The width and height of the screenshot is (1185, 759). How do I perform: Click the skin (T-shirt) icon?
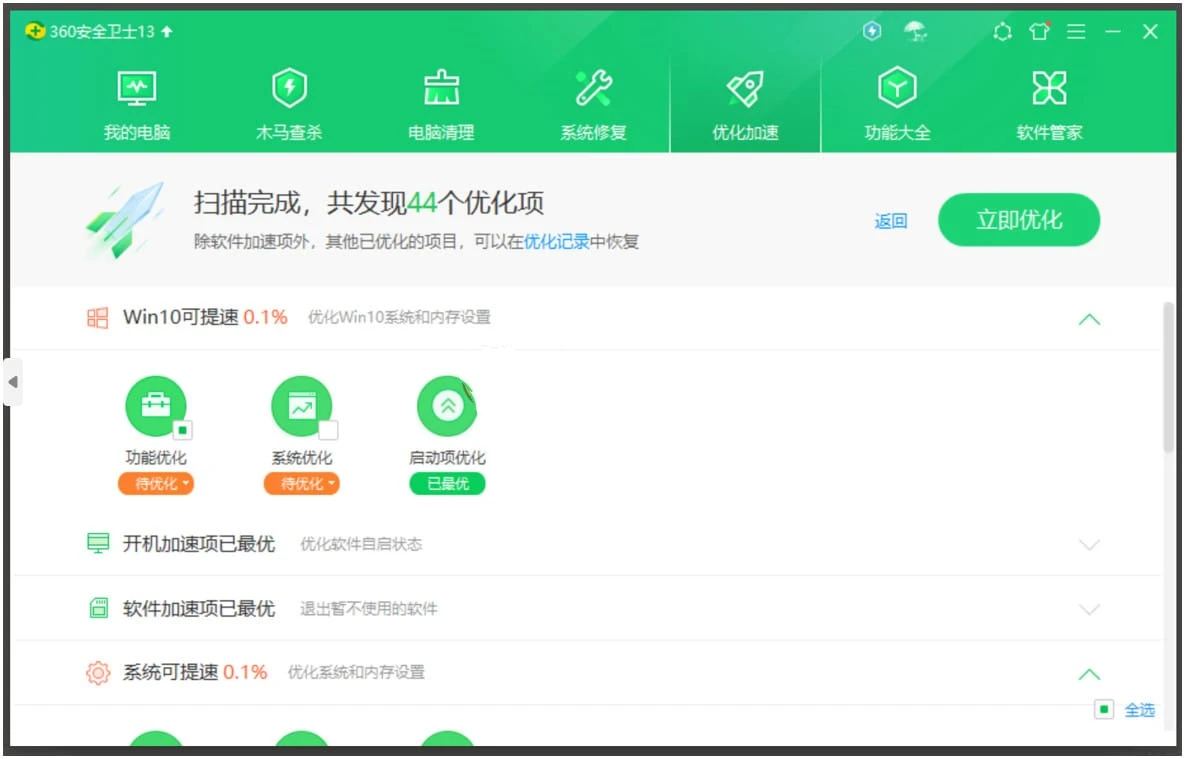(1039, 32)
